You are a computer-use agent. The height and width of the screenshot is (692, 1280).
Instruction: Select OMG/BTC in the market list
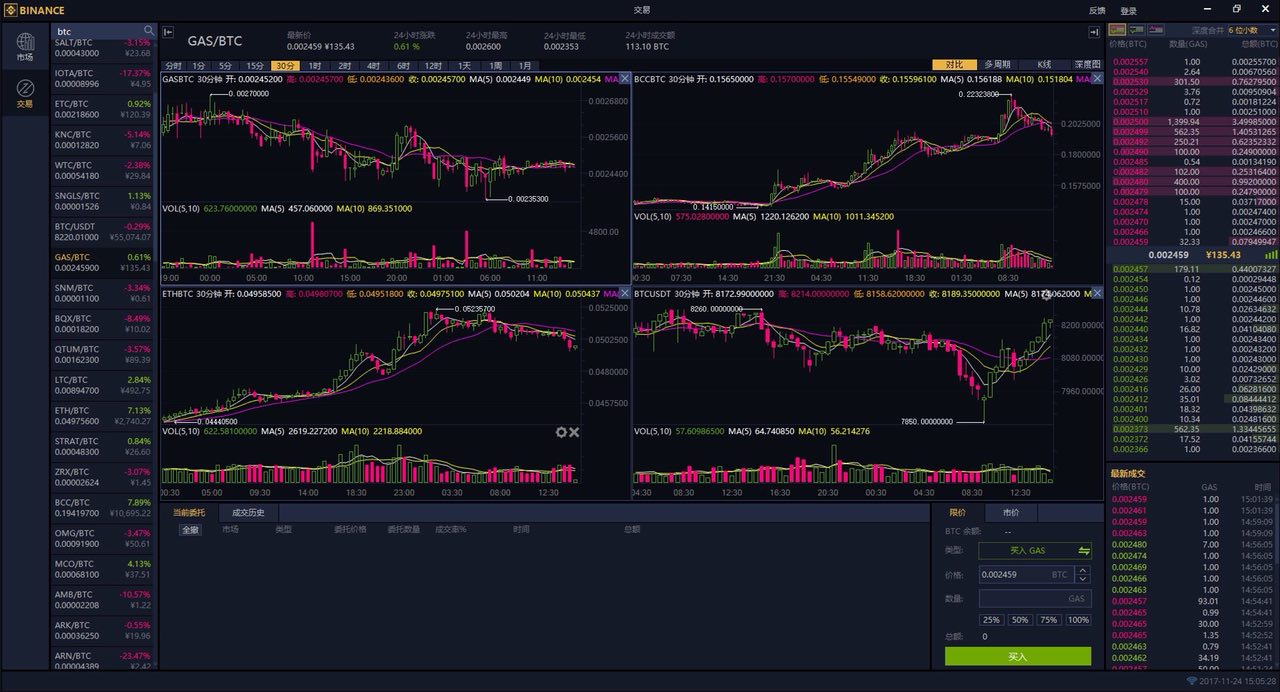coord(103,539)
